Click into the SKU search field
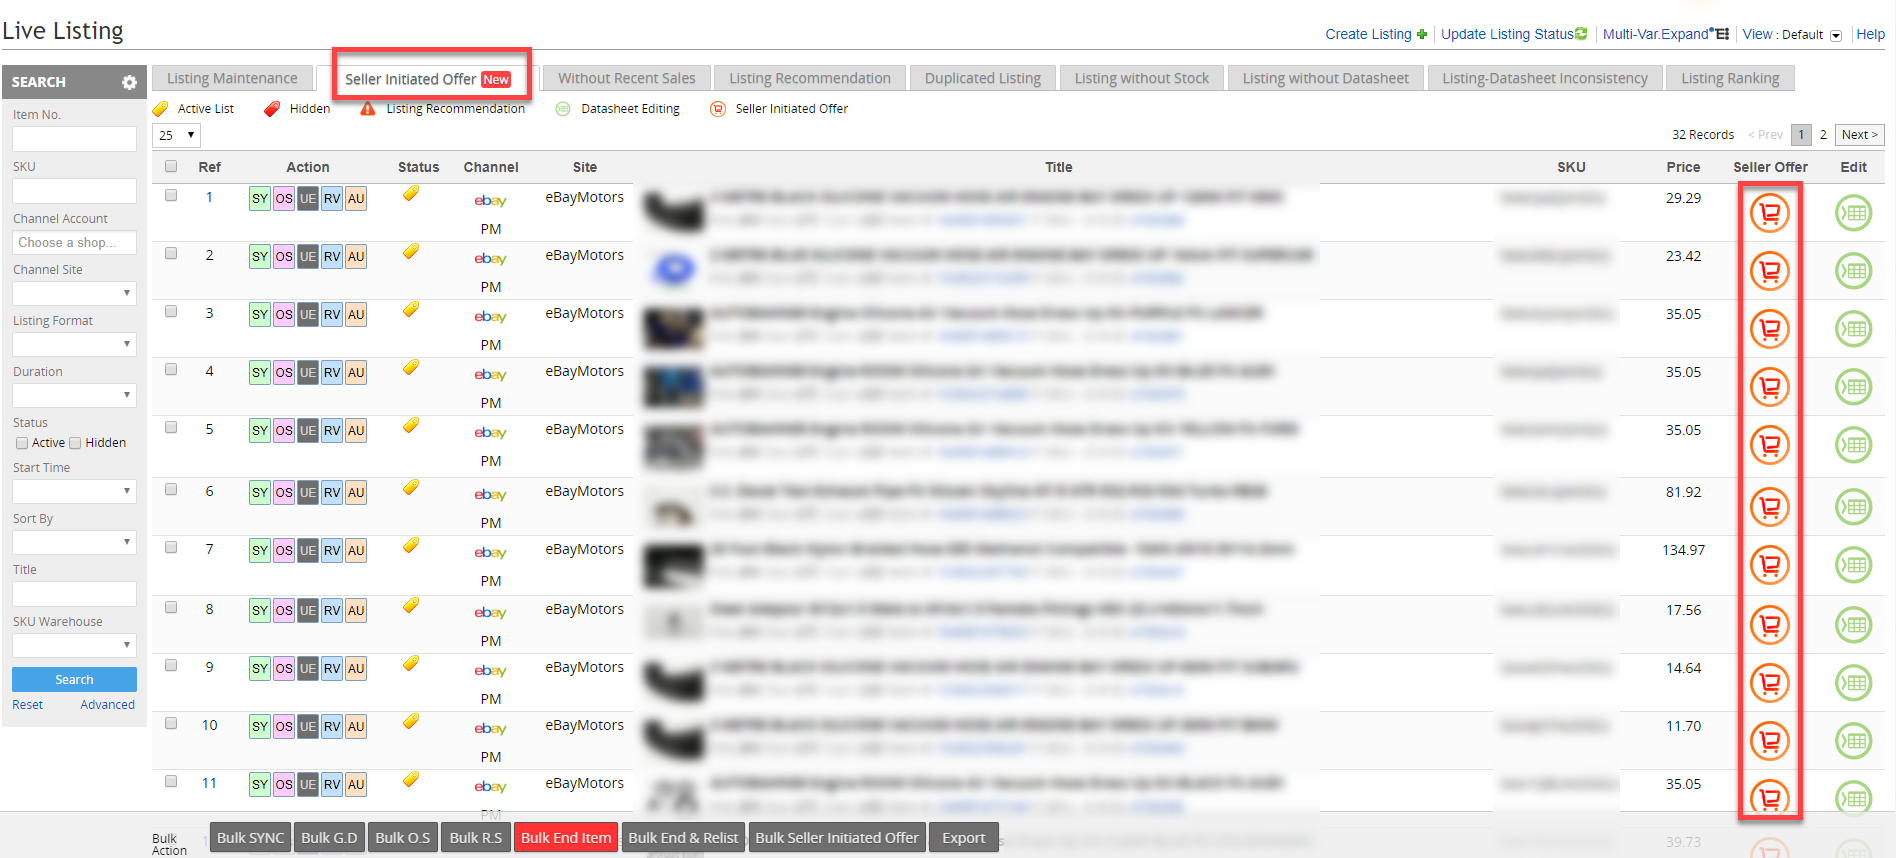1896x858 pixels. tap(74, 191)
